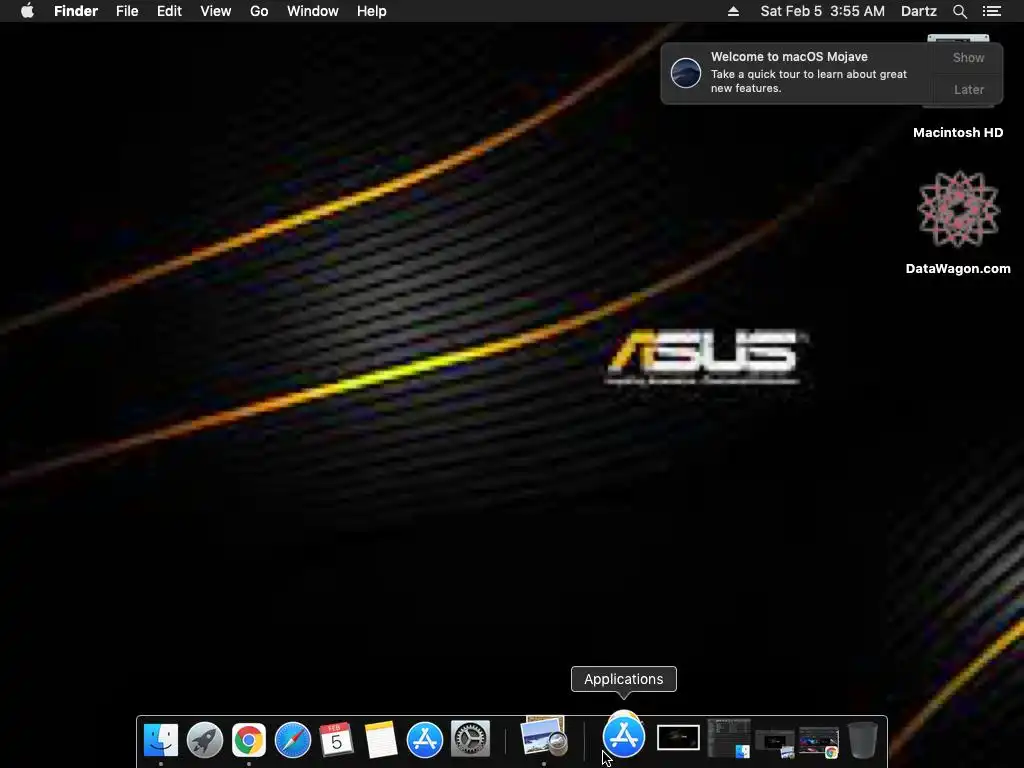Open the Apple menu
The height and width of the screenshot is (768, 1024).
(27, 11)
